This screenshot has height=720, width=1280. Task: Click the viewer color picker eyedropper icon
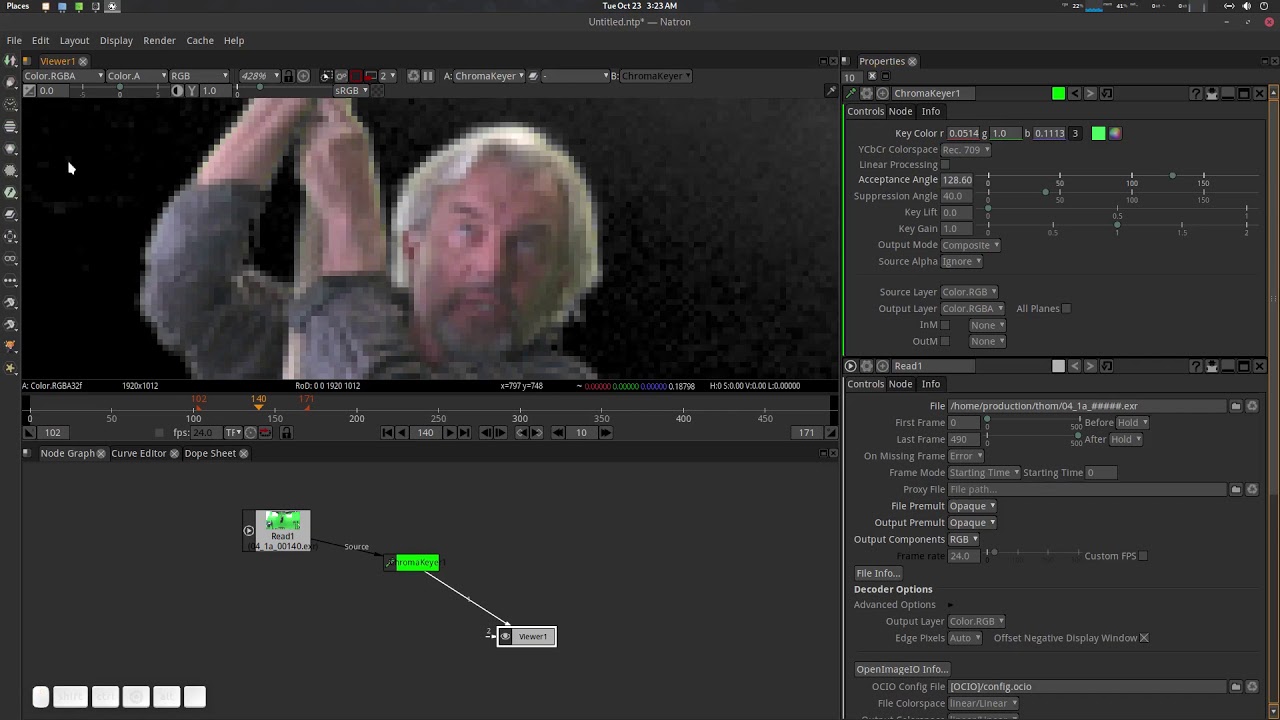(x=830, y=91)
